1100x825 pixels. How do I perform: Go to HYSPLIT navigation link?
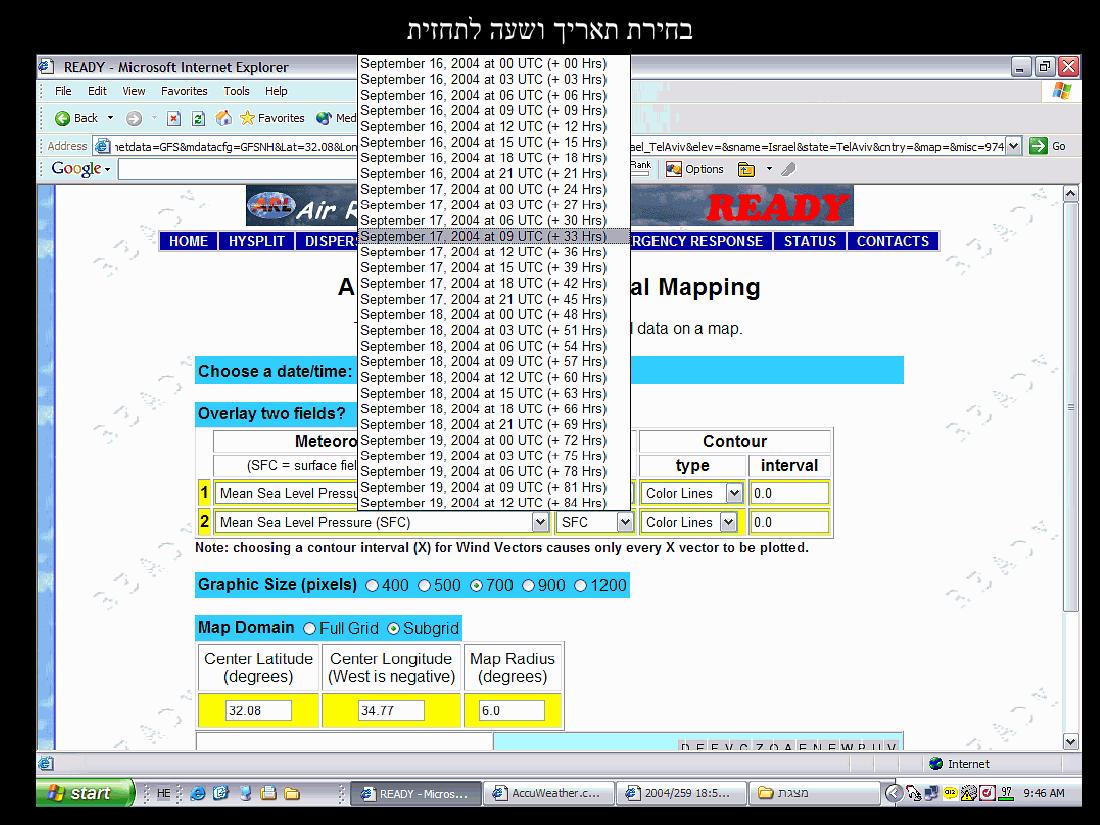257,241
